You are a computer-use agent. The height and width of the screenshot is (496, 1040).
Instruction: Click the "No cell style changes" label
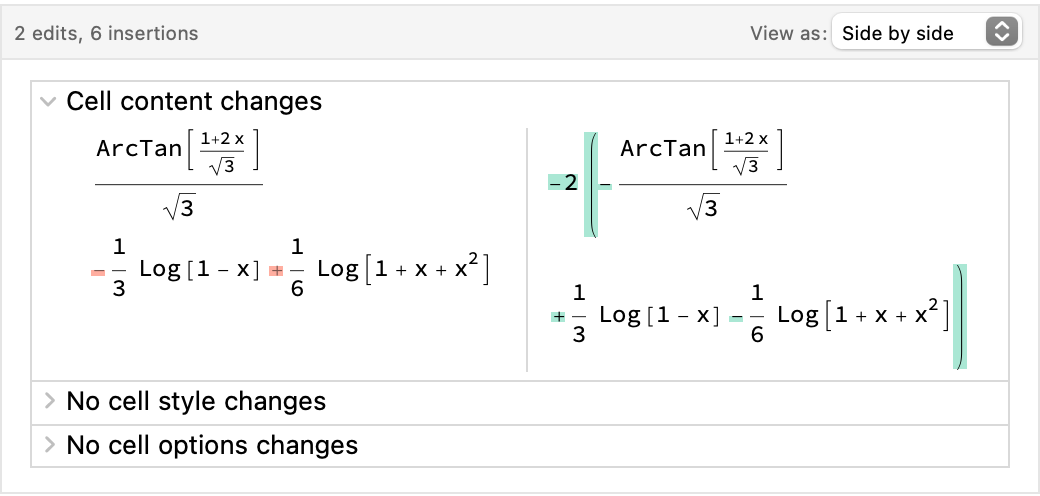coord(196,401)
